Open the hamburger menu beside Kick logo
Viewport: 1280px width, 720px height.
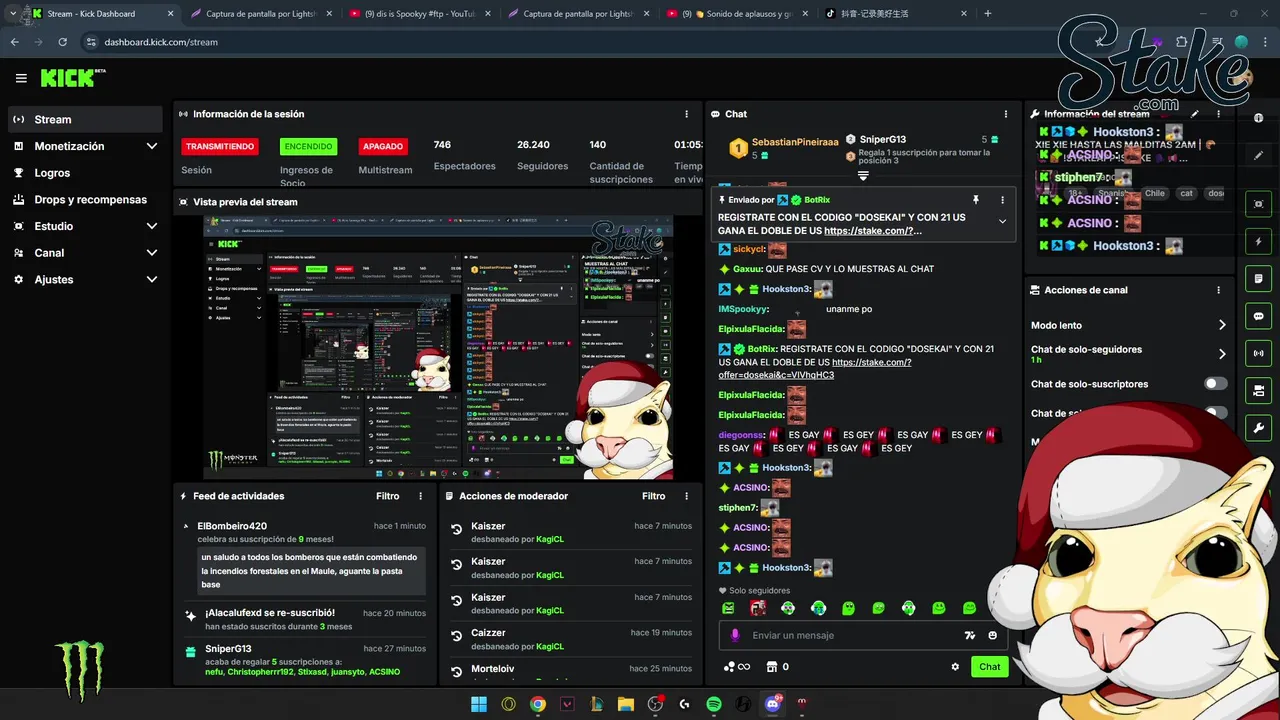pos(21,78)
